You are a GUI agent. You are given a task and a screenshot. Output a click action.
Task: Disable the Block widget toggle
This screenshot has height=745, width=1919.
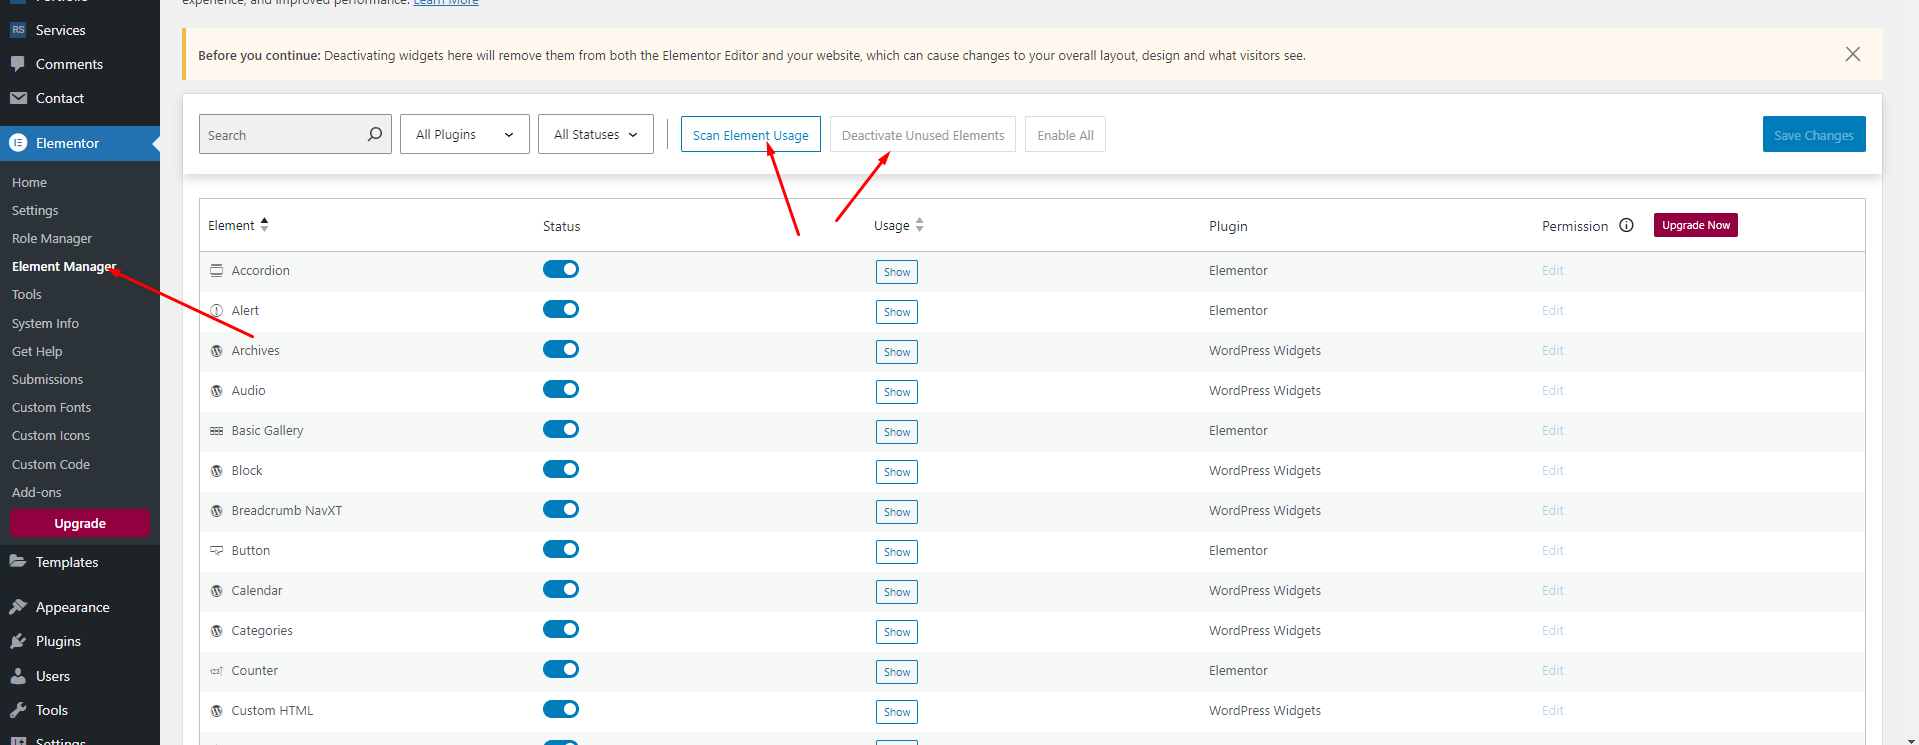point(561,469)
